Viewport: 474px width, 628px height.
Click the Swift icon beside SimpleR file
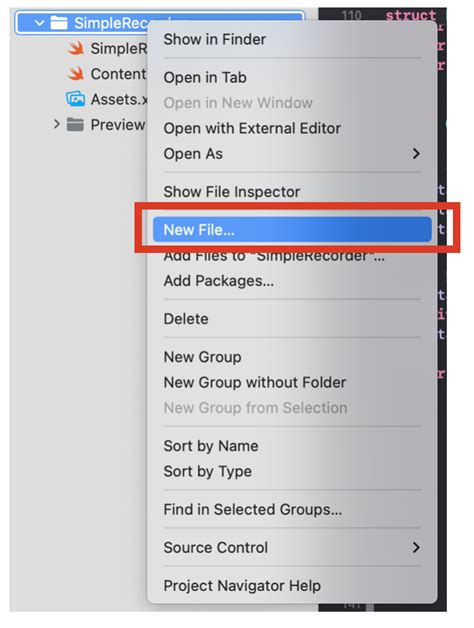(x=75, y=48)
